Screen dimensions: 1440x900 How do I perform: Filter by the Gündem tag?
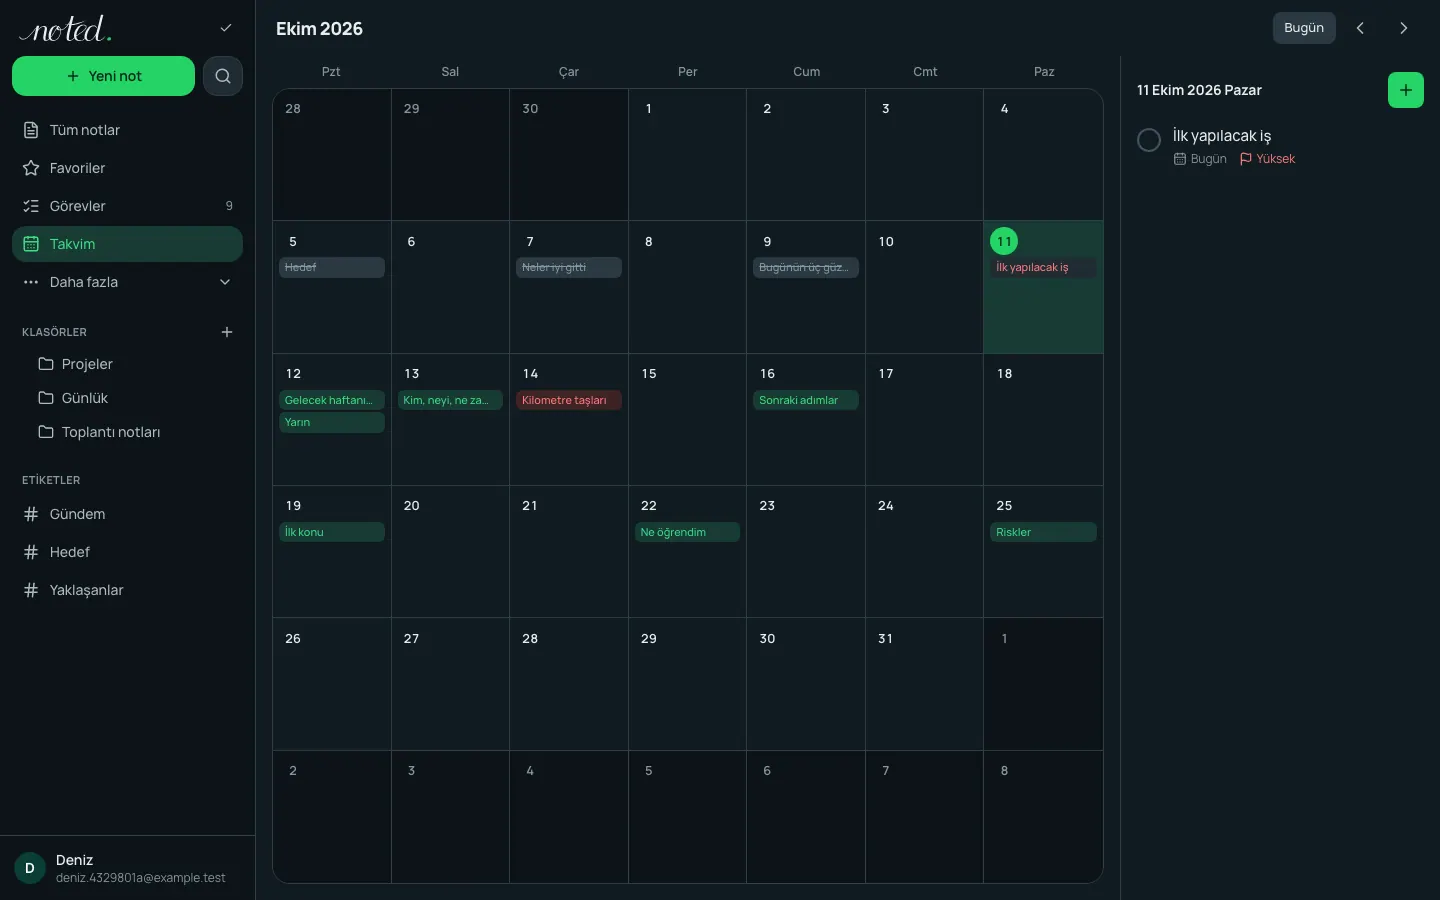(127, 514)
